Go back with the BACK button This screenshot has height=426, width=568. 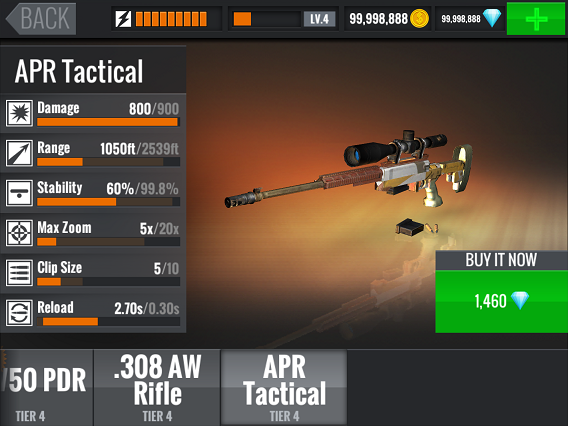pos(41,18)
